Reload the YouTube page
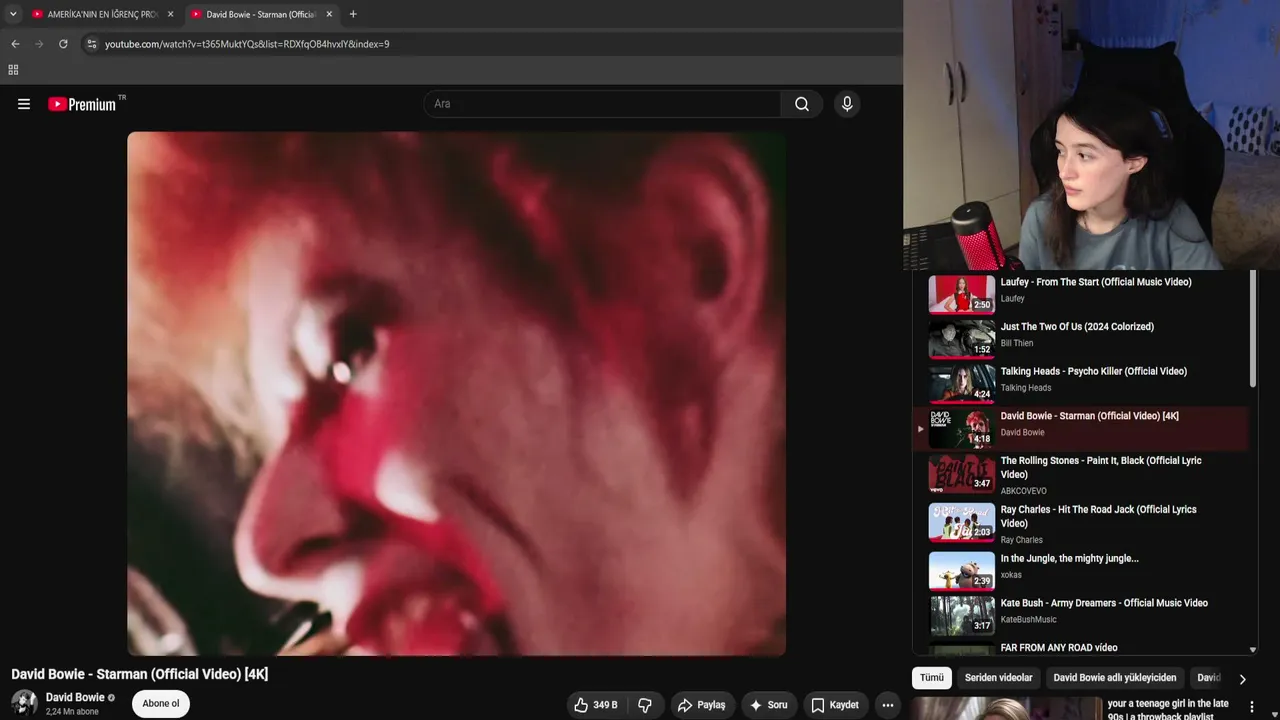This screenshot has width=1280, height=720. click(x=63, y=44)
